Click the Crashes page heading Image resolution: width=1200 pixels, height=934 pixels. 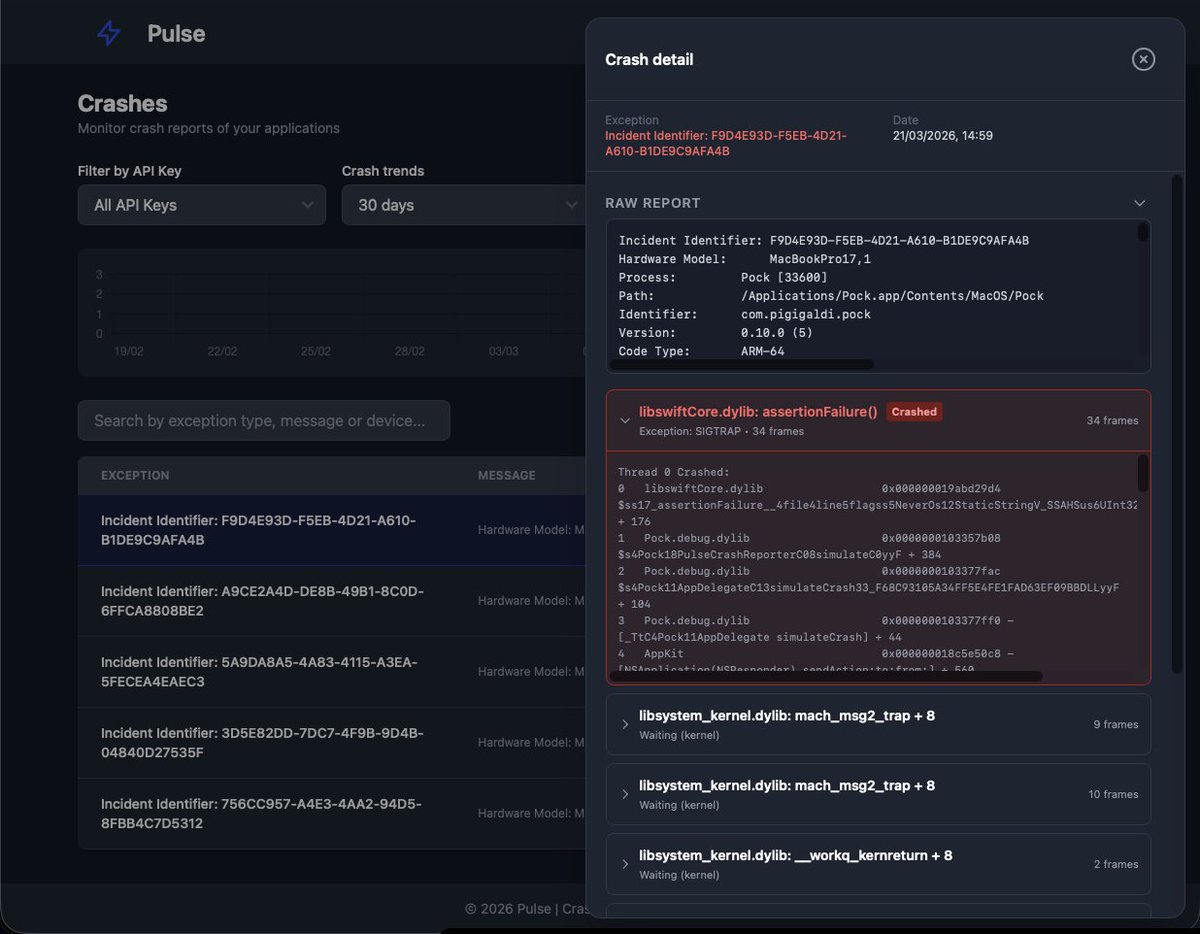pyautogui.click(x=122, y=104)
